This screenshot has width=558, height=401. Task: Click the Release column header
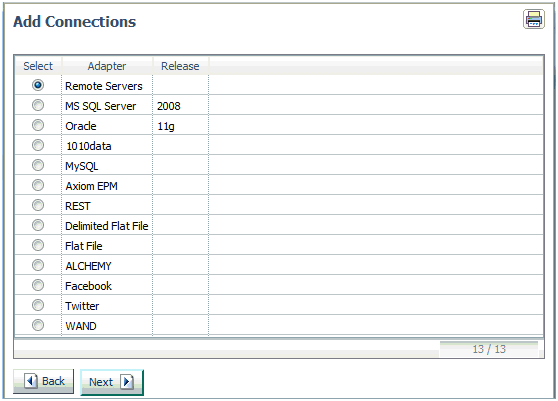click(x=180, y=66)
